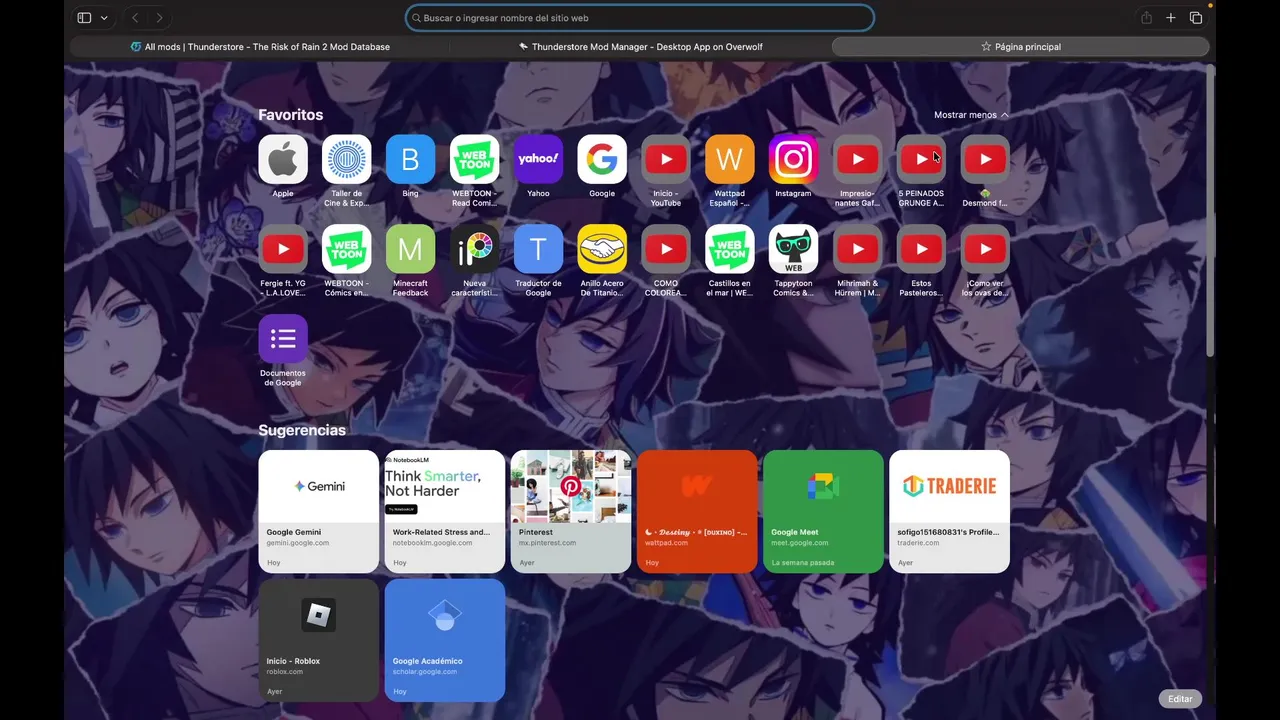Viewport: 1280px width, 720px height.
Task: Open the Google favorite
Action: [x=602, y=159]
